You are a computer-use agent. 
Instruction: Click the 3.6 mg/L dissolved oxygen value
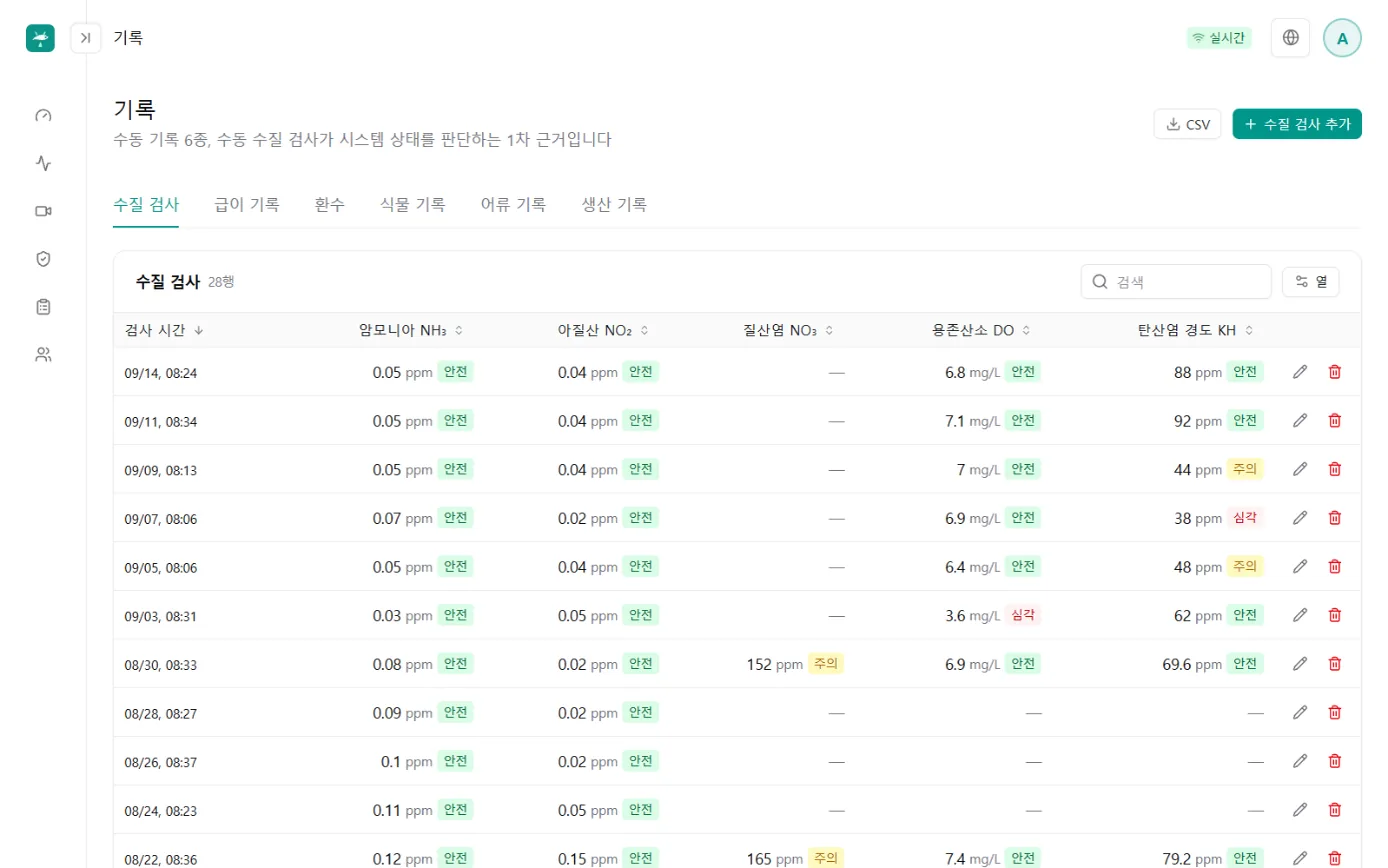coord(972,616)
